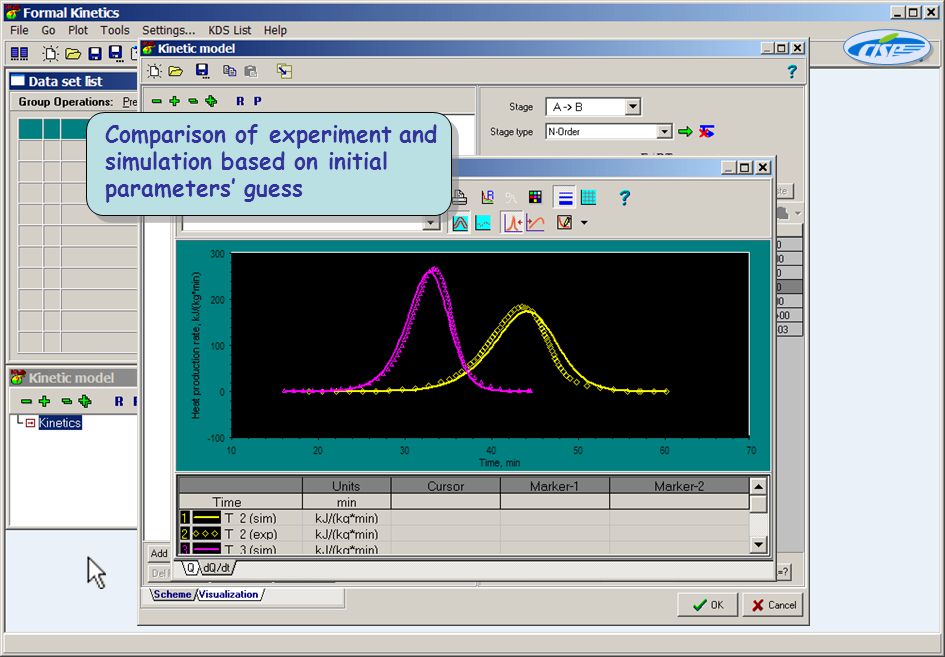The height and width of the screenshot is (657, 945).
Task: Open the Go menu
Action: click(48, 30)
